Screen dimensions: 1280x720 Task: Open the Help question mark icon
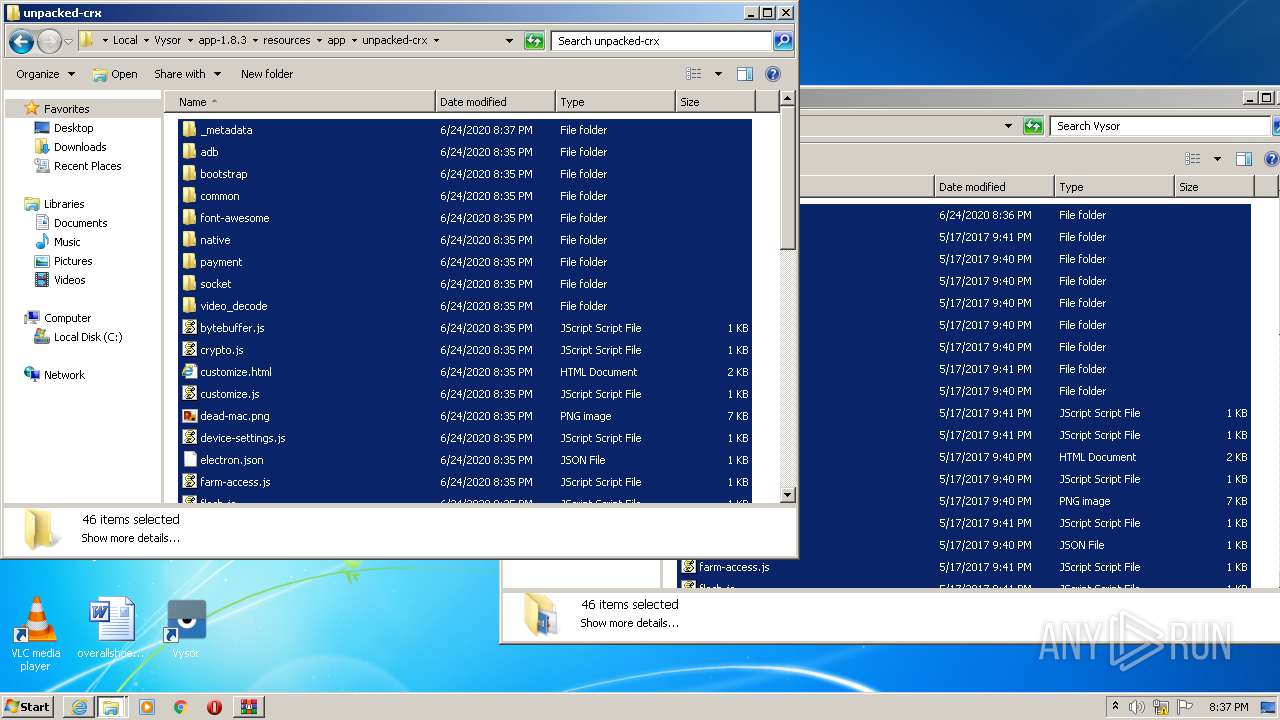click(772, 74)
